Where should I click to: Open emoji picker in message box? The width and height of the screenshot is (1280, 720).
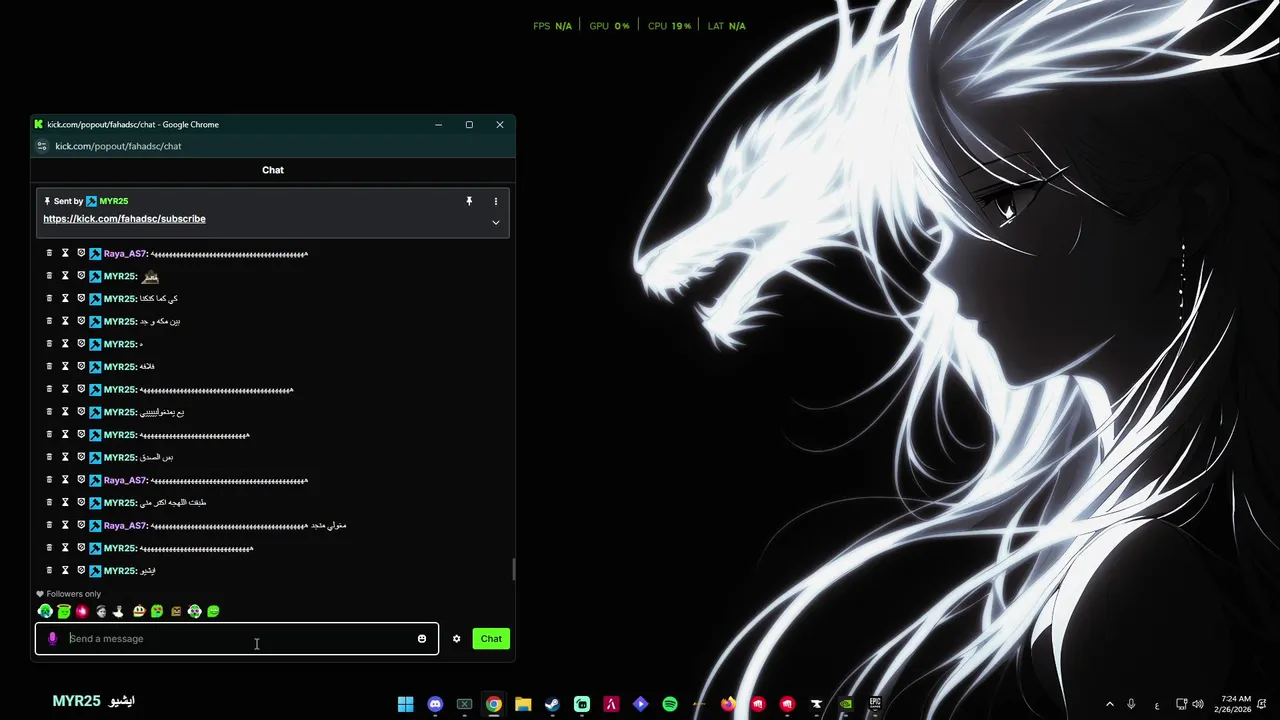(x=422, y=638)
